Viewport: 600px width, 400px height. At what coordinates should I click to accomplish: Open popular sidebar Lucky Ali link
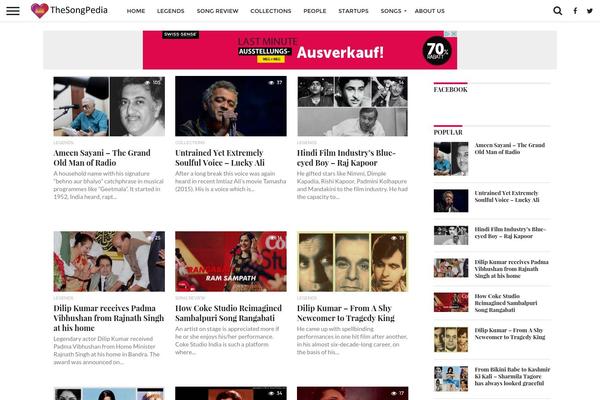pos(507,196)
